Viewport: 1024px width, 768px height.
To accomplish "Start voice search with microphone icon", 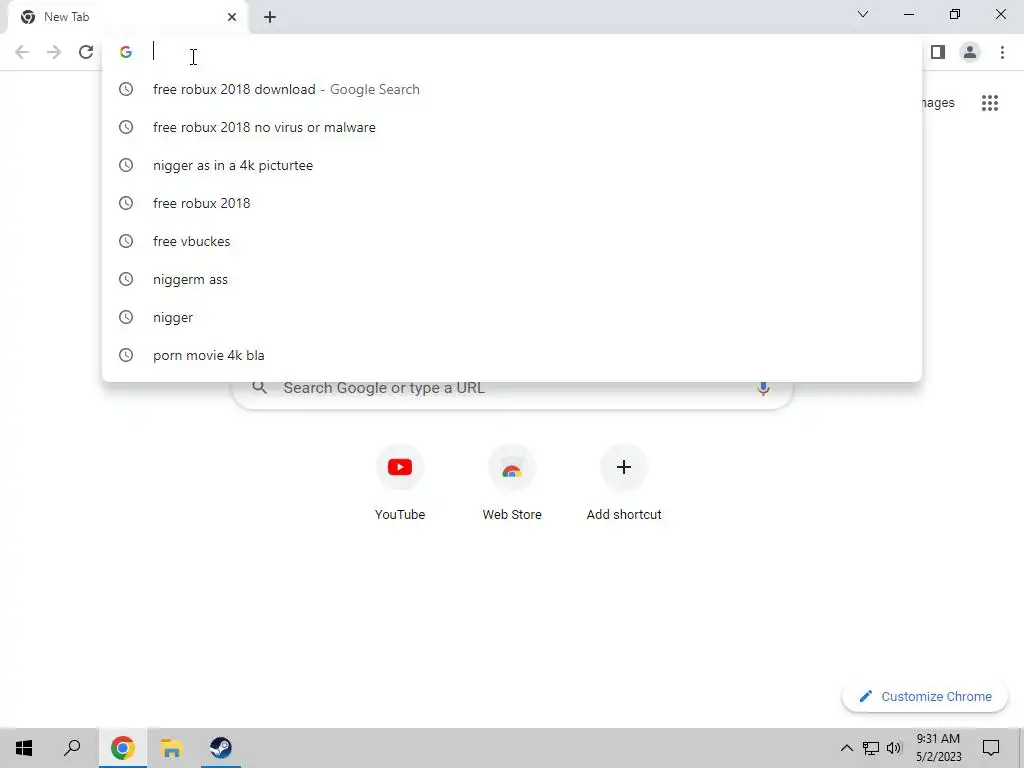I will click(763, 388).
